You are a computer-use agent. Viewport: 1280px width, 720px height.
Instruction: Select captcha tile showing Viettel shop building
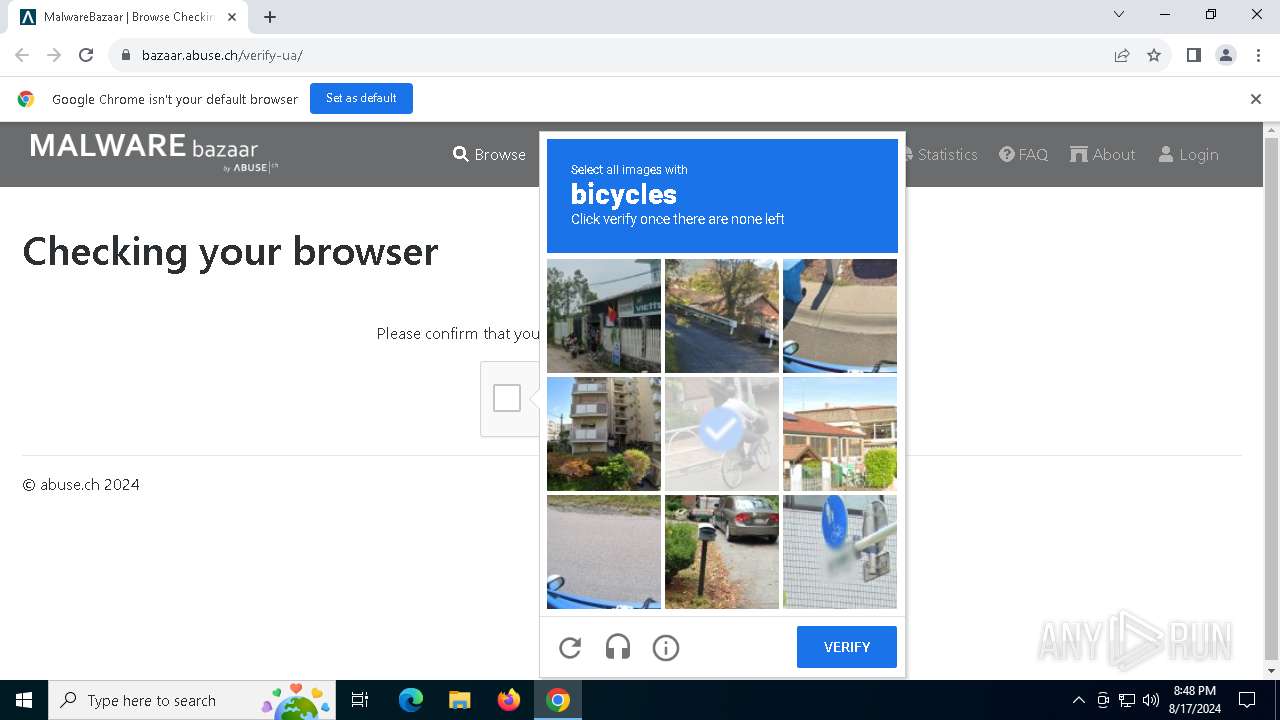(x=604, y=316)
